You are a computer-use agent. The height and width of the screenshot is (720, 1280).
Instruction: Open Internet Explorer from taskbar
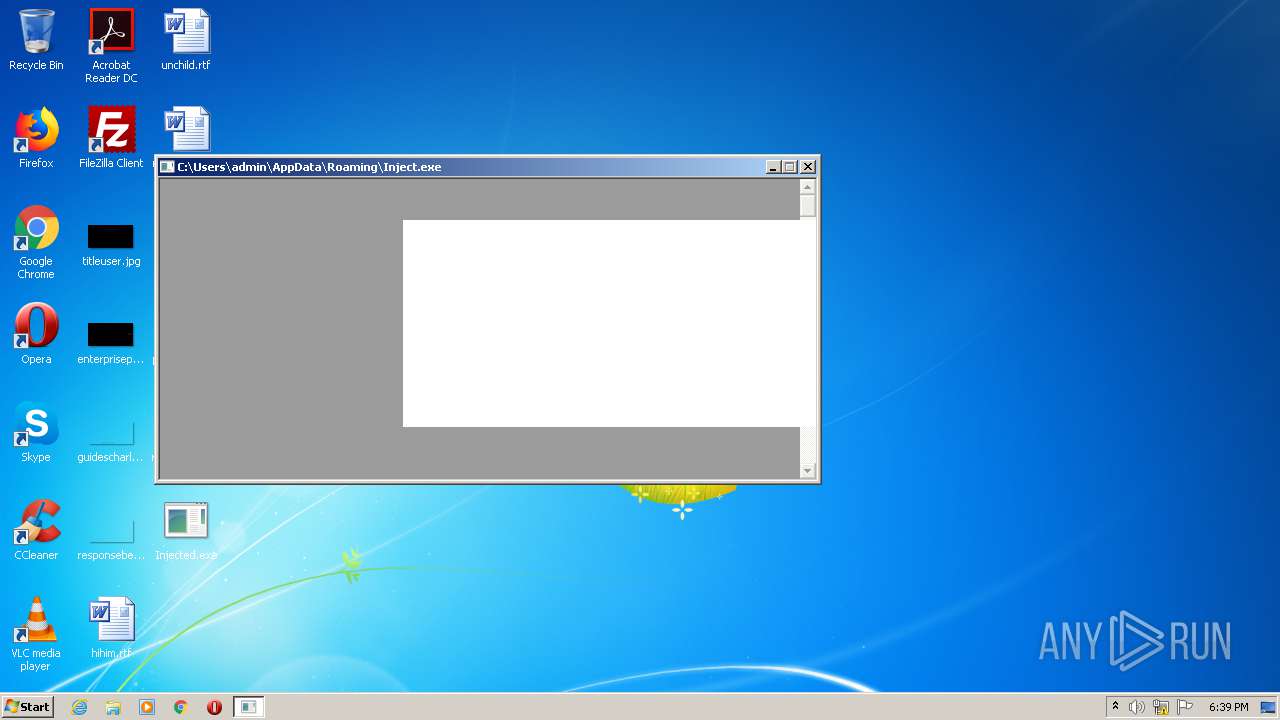tap(80, 707)
